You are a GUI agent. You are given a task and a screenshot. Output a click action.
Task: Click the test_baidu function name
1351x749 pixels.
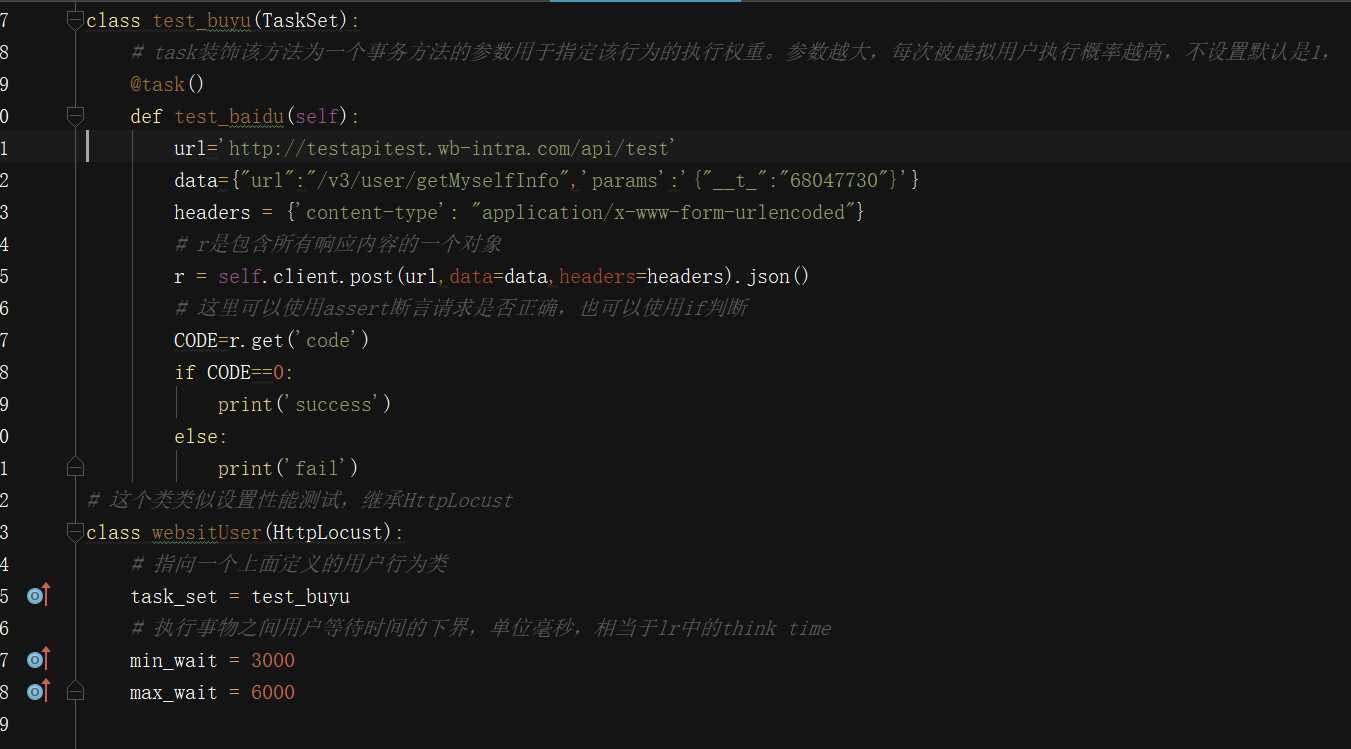coord(230,116)
